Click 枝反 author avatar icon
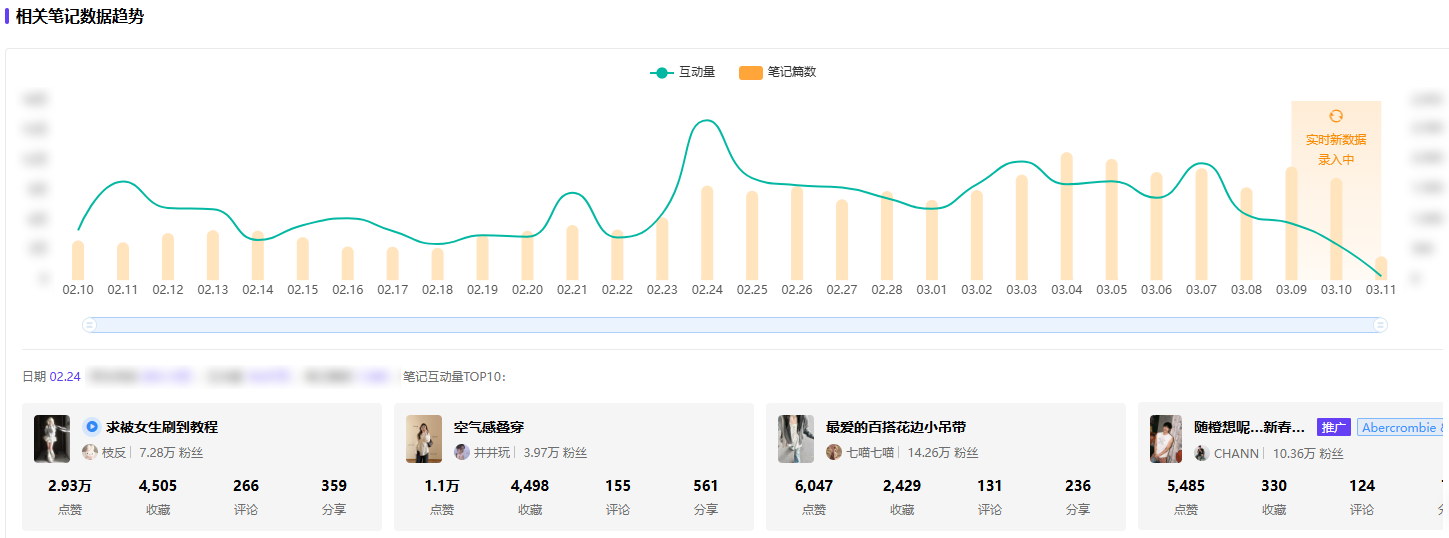The image size is (1449, 538). (x=90, y=452)
